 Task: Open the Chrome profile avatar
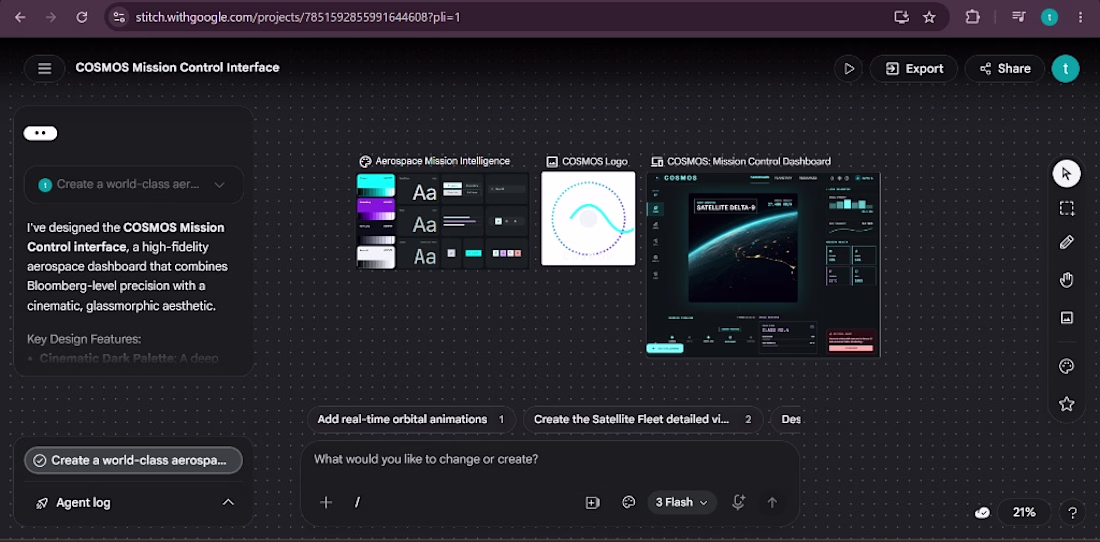(x=1049, y=17)
